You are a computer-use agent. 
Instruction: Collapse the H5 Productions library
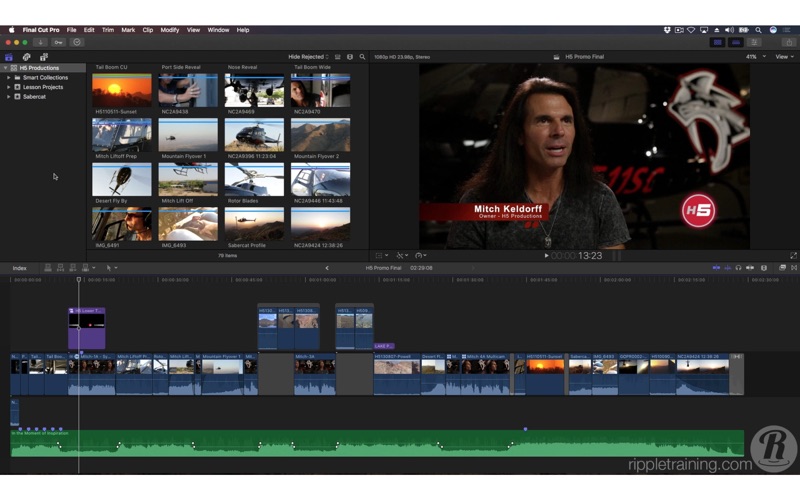click(x=6, y=68)
